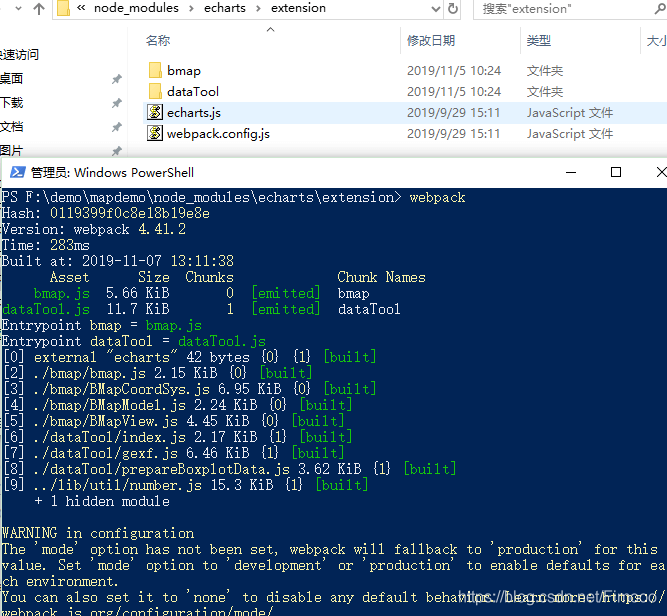Click node_modules in the breadcrumb path
The image size is (667, 616).
(x=137, y=9)
